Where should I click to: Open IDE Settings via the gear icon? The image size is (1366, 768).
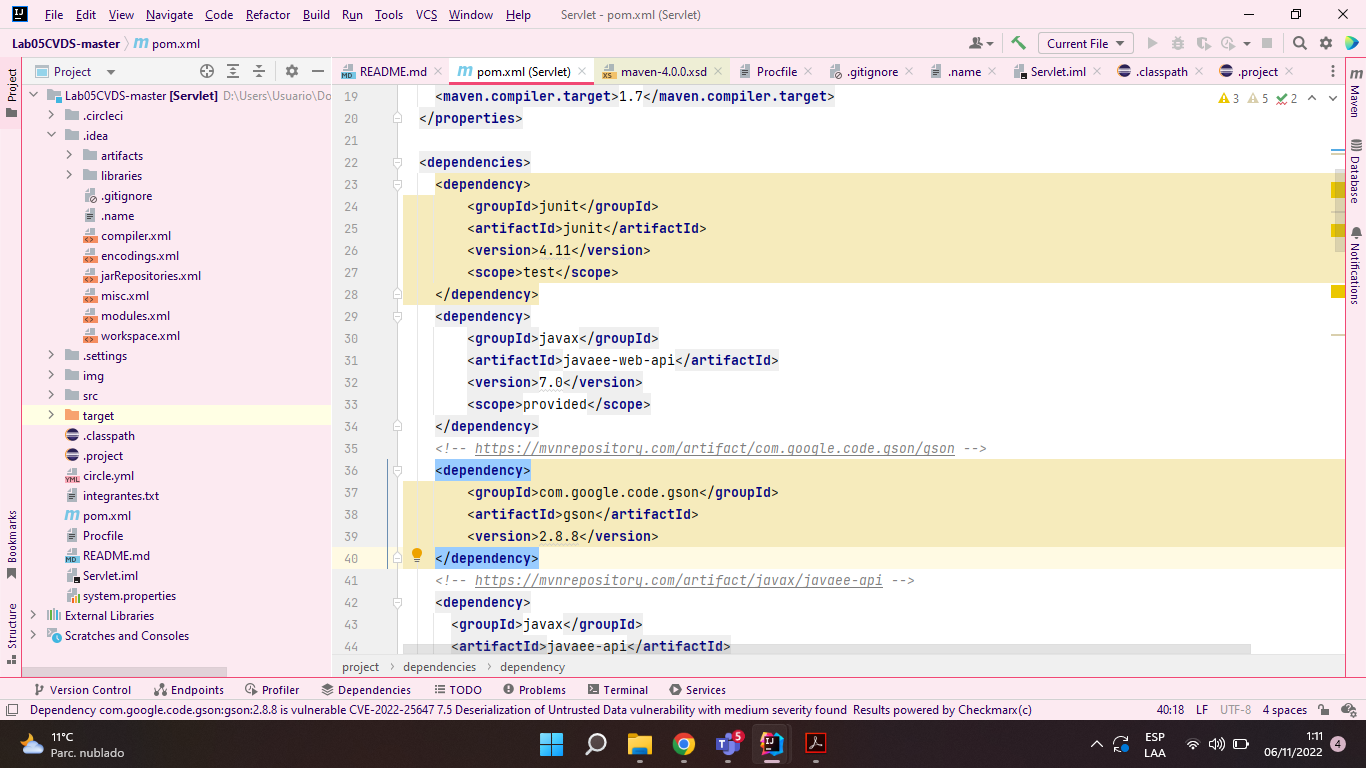click(x=1326, y=44)
